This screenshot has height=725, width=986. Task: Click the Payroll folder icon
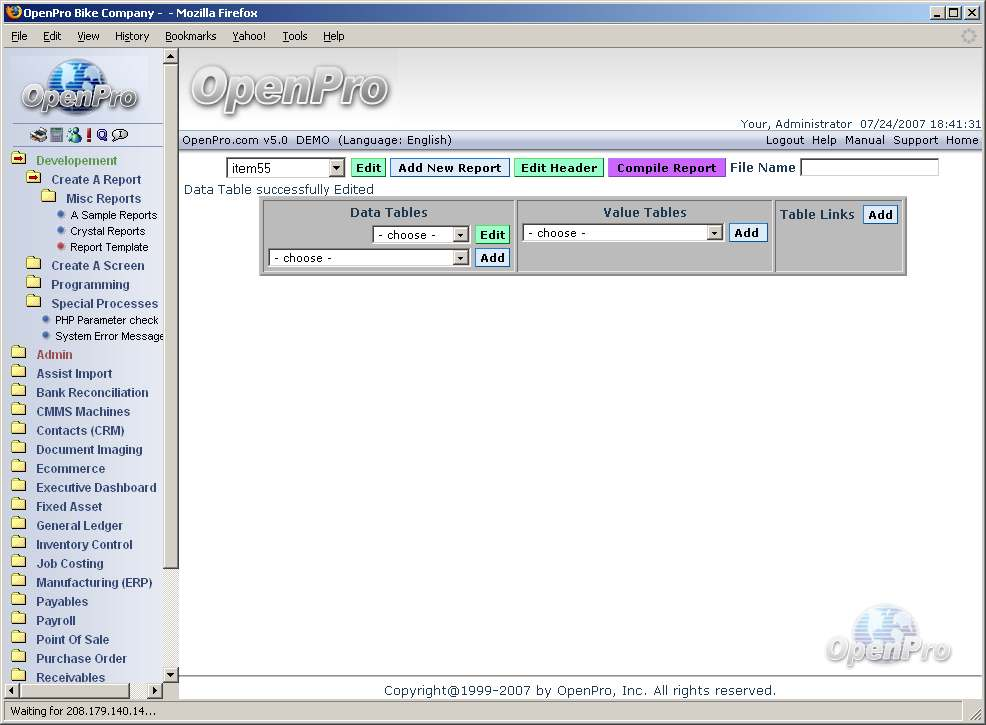click(x=19, y=620)
